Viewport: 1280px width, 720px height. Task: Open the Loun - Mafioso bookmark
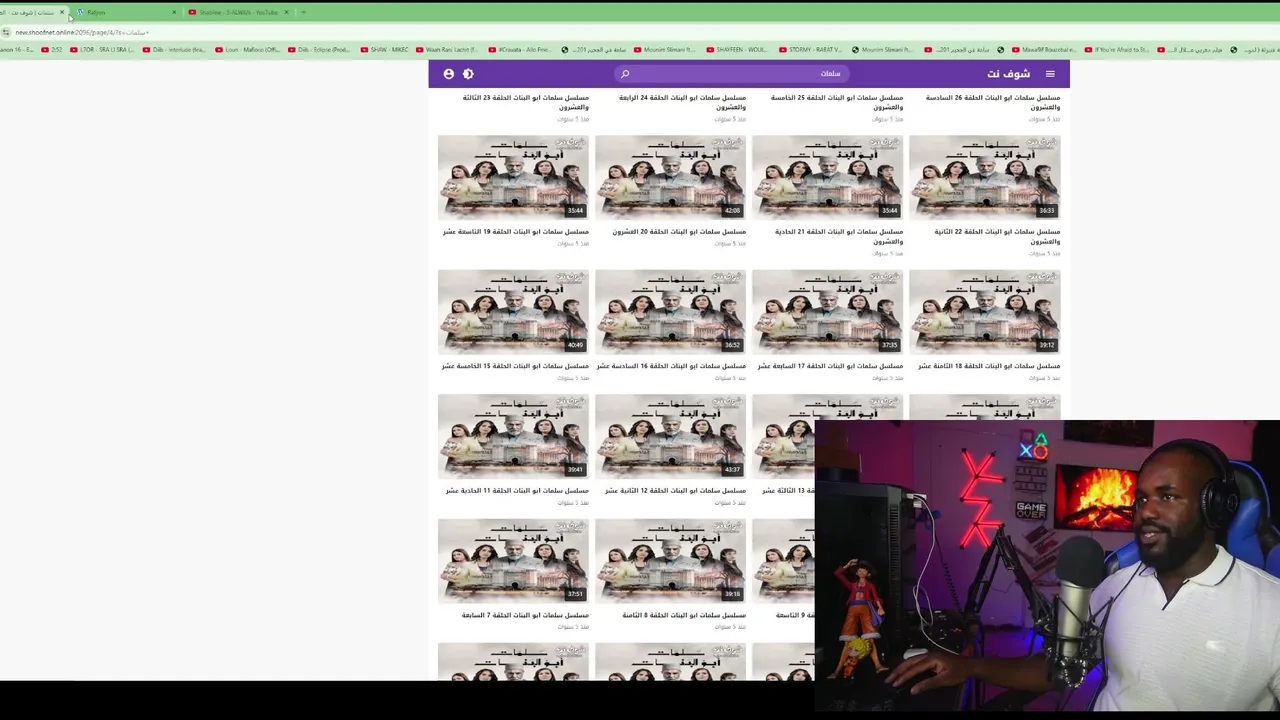click(247, 50)
